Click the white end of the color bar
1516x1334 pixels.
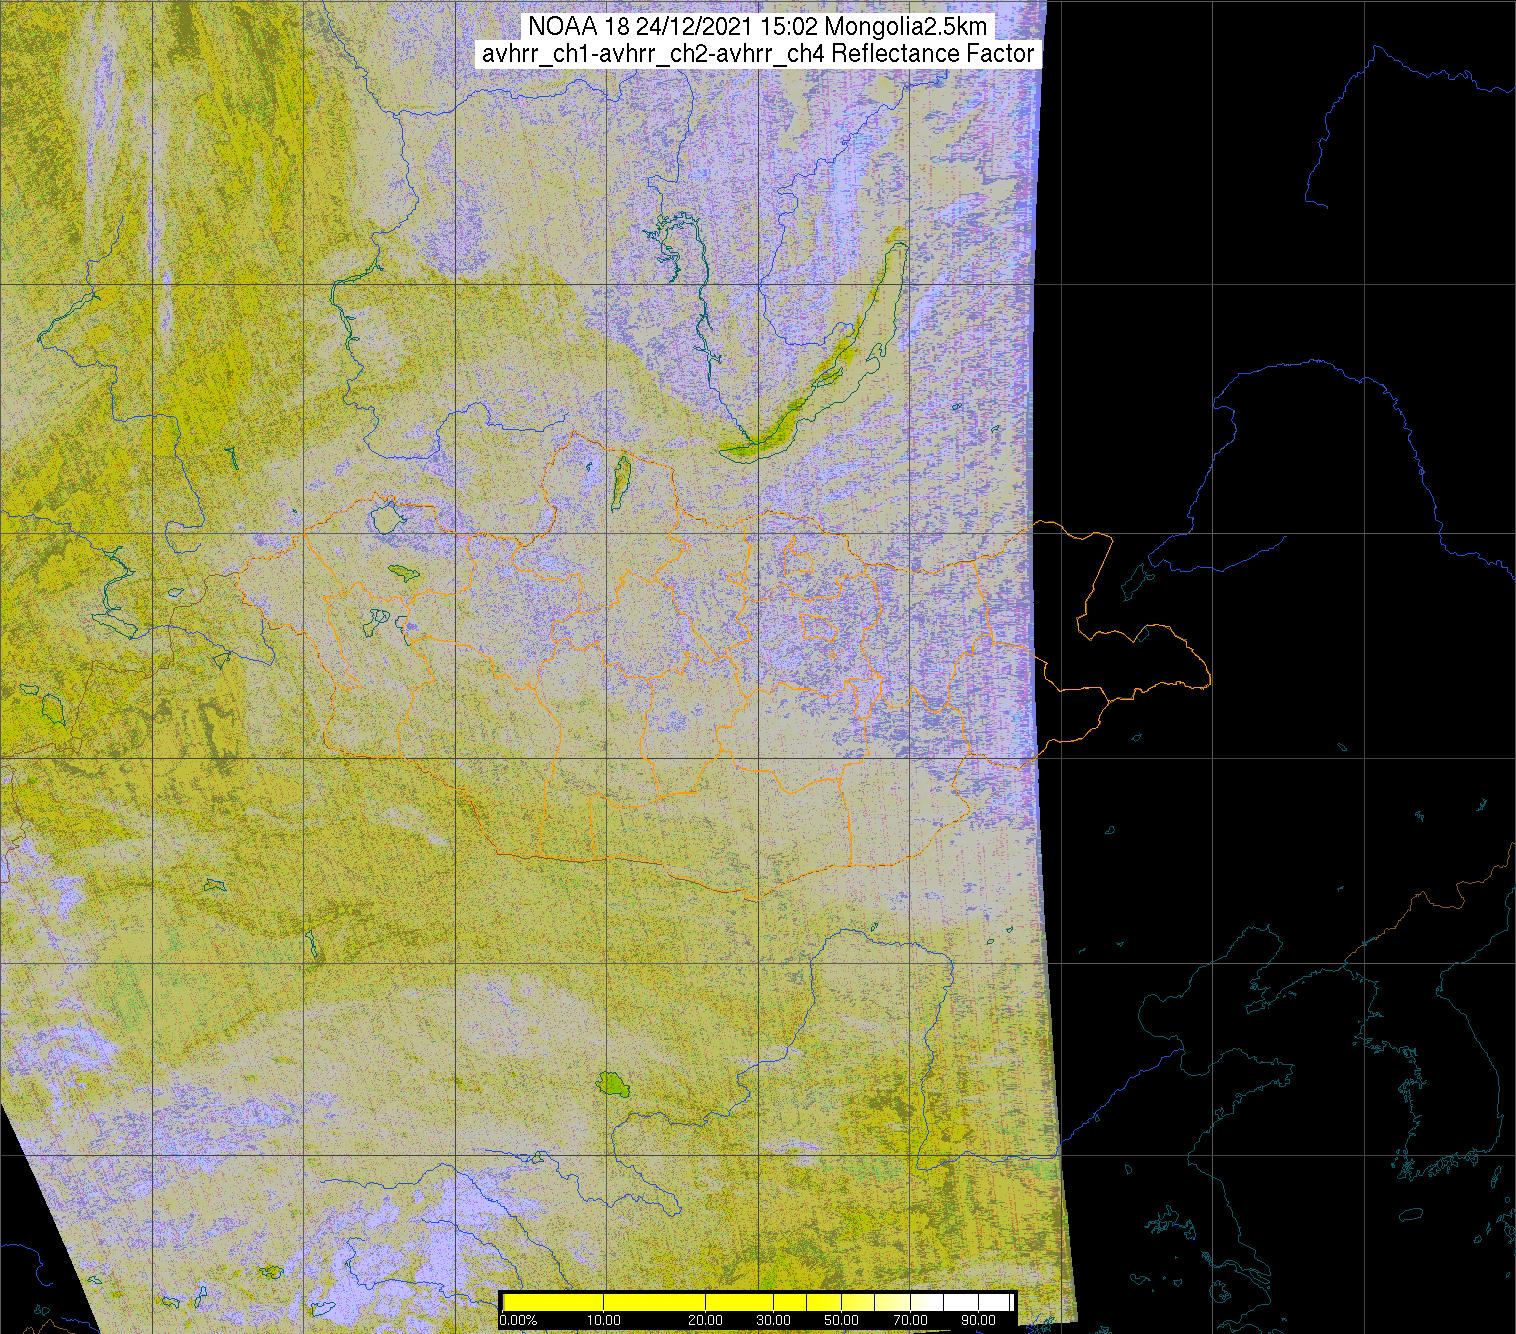click(995, 1302)
